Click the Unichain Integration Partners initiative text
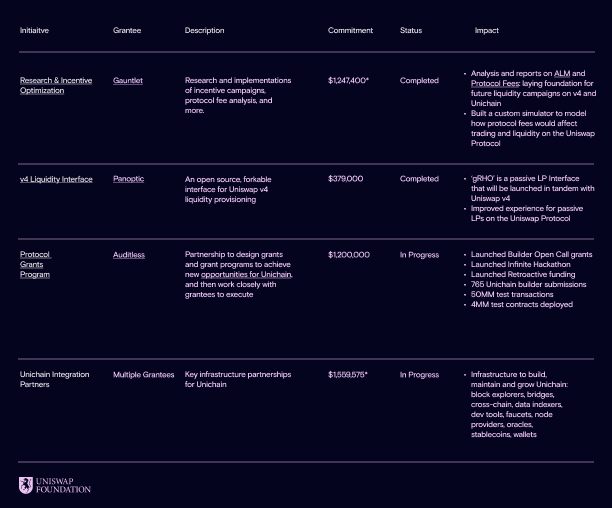Image resolution: width=612 pixels, height=508 pixels. (54, 380)
